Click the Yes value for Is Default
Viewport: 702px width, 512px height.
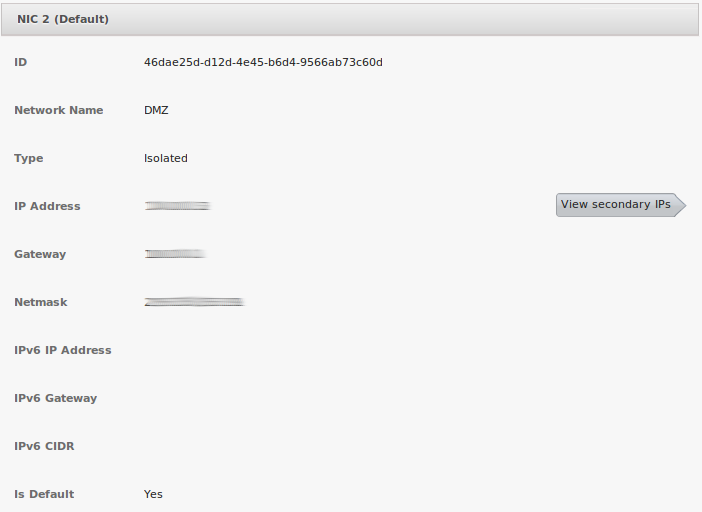point(153,494)
